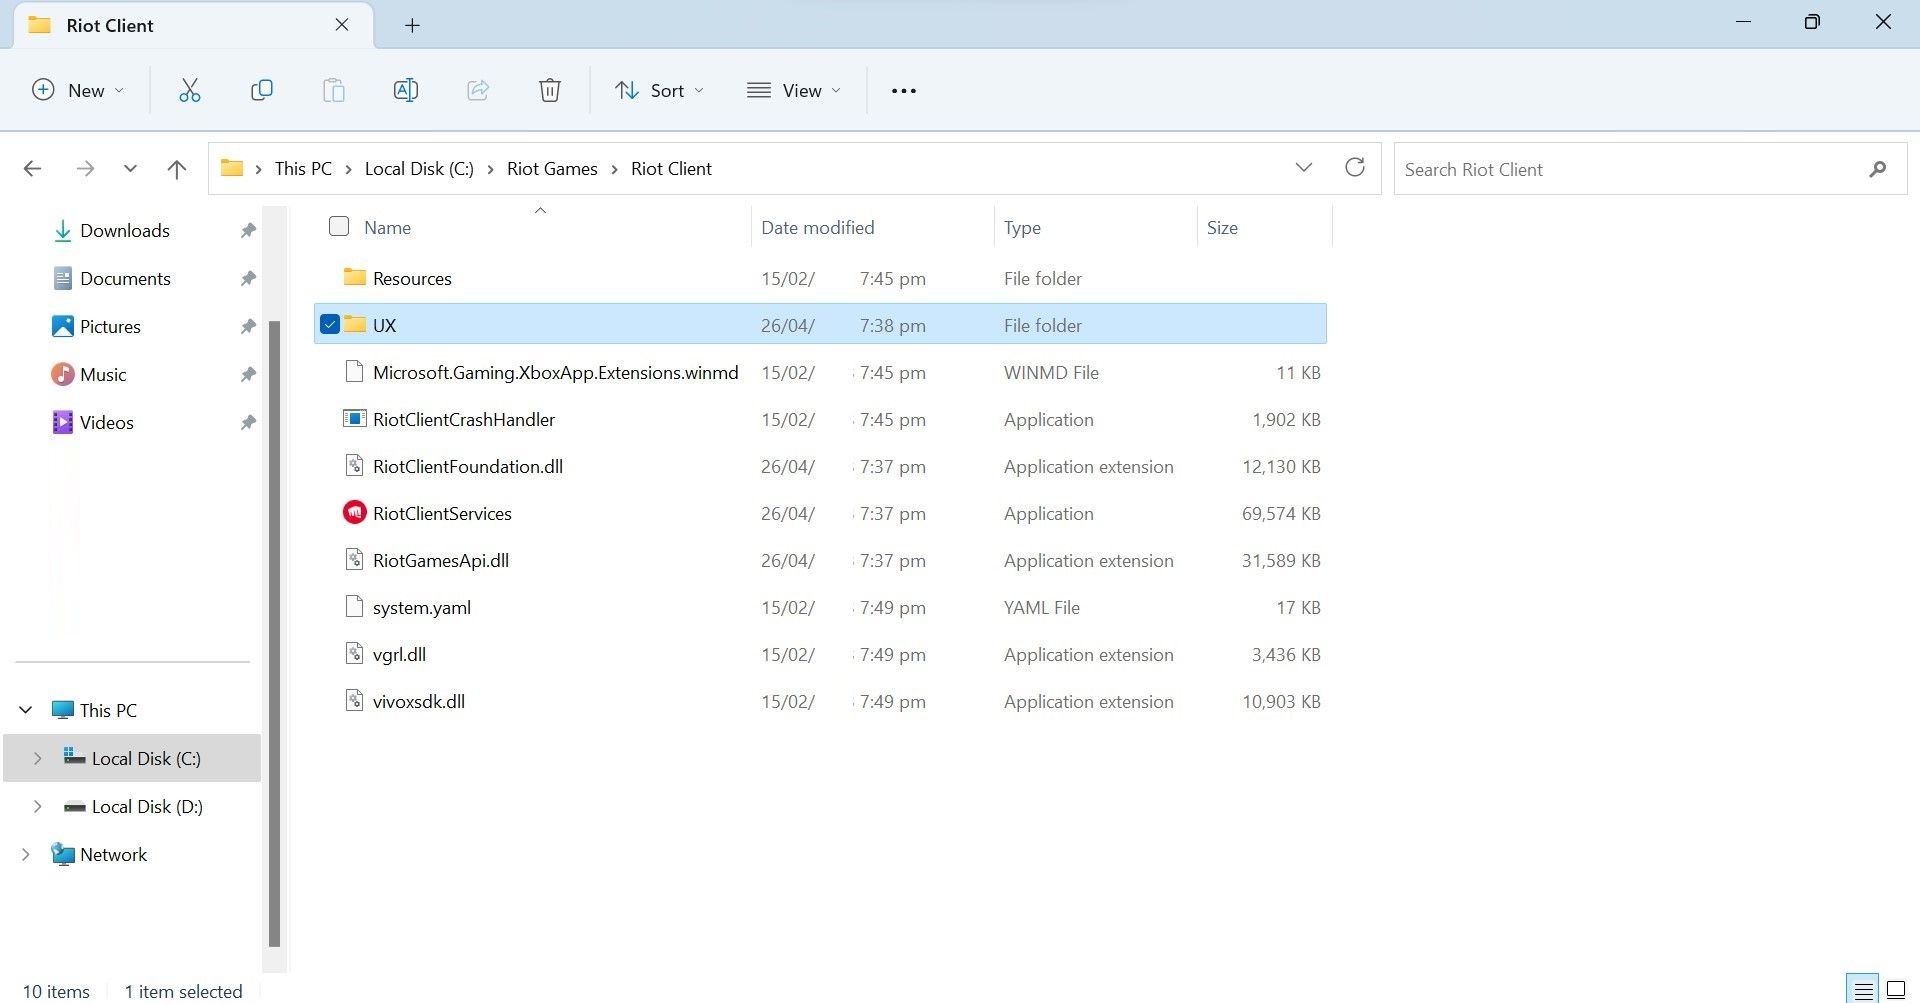Screen dimensions: 1920x1003
Task: Open a new tab with plus button
Action: point(412,25)
